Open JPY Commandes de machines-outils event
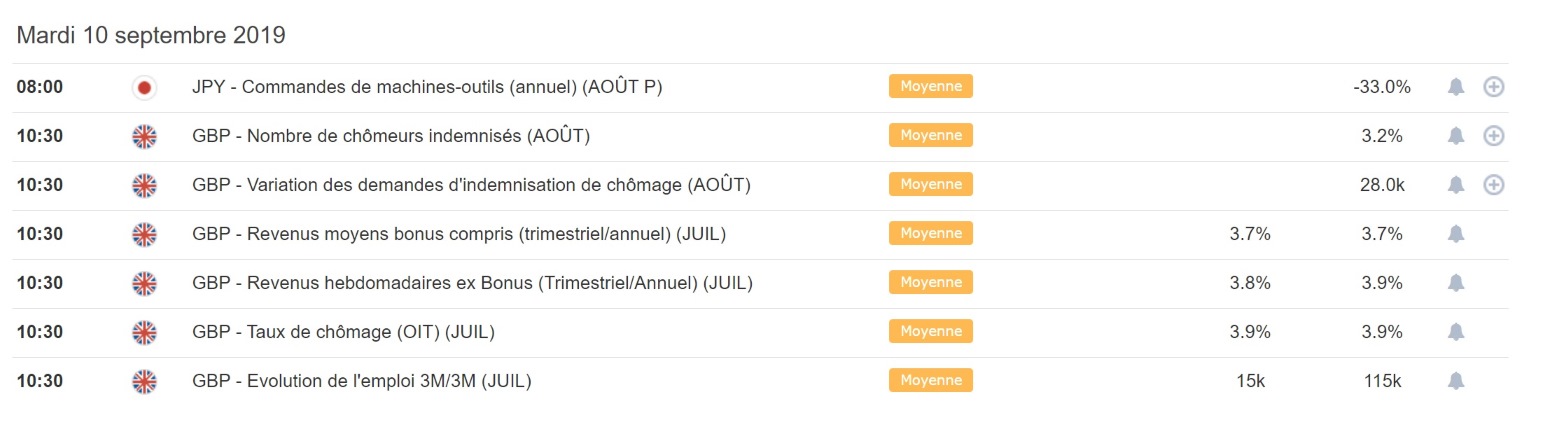The height and width of the screenshot is (425, 1562). pyautogui.click(x=427, y=87)
